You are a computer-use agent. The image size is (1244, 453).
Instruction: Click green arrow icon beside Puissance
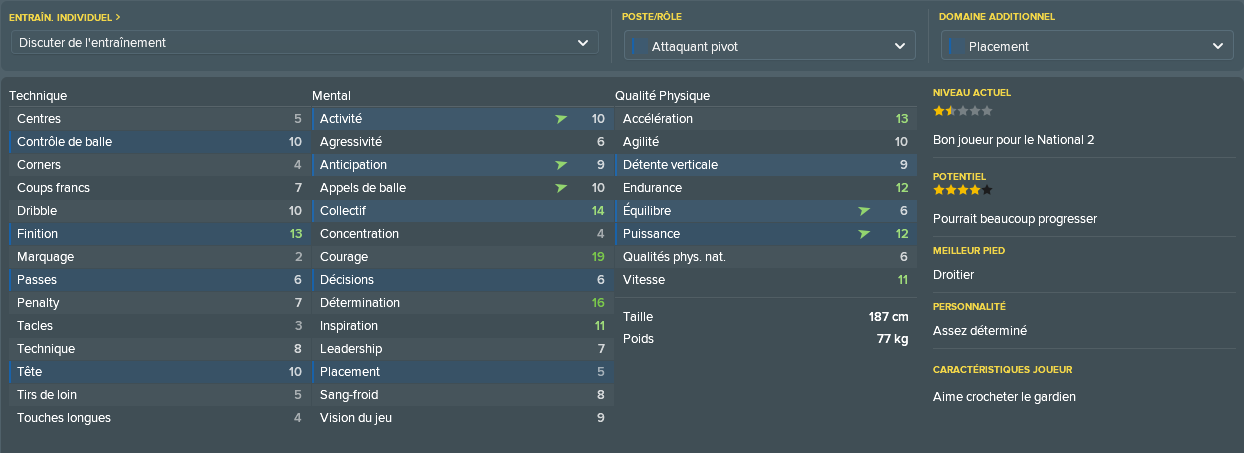864,234
